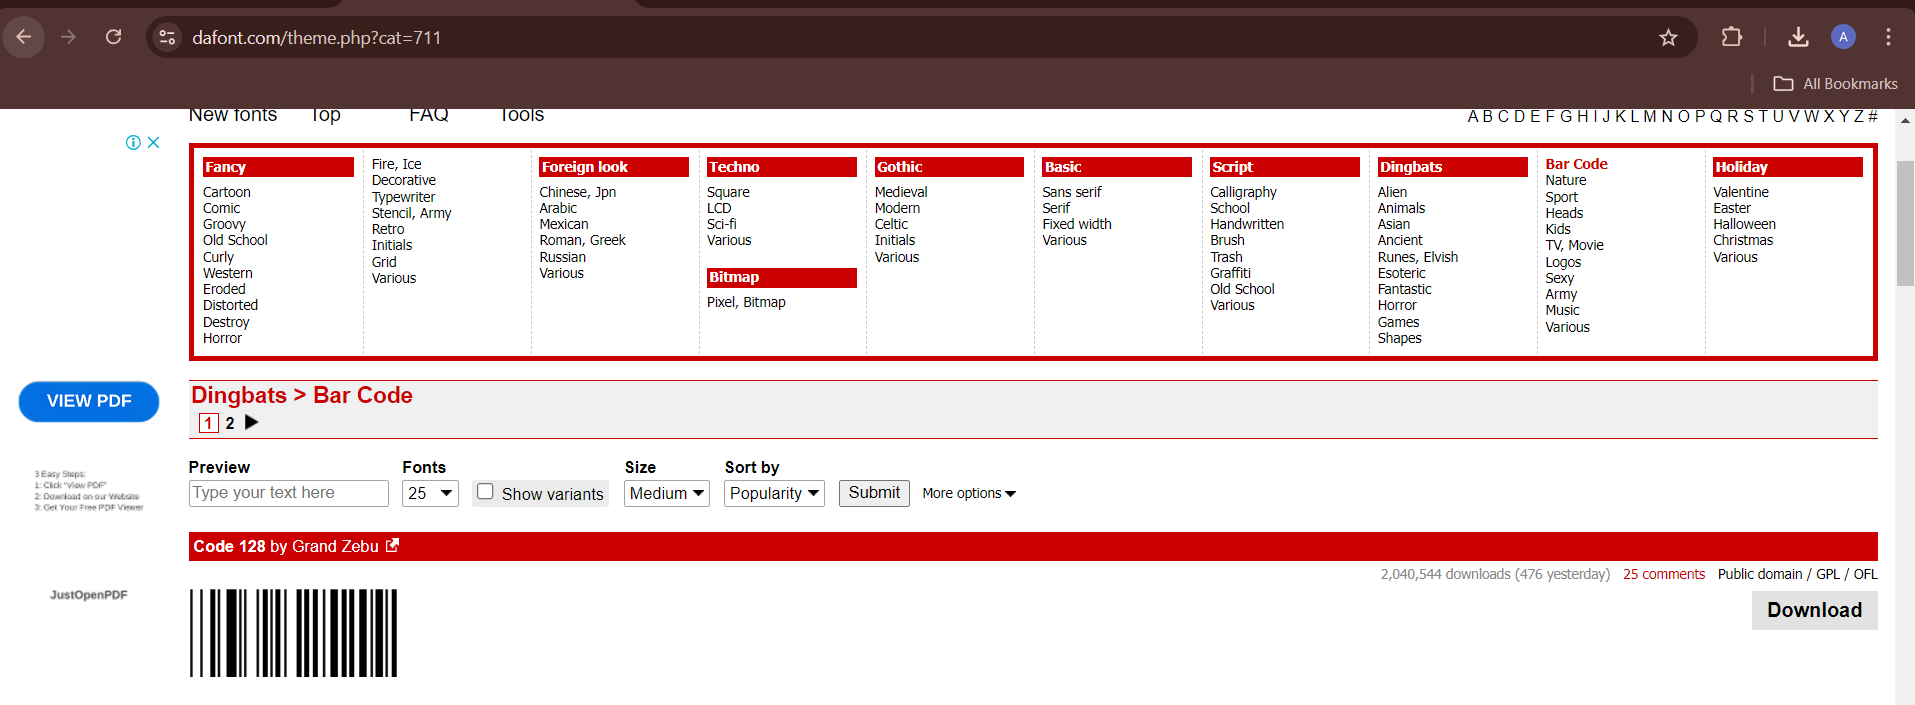Open the Fancy category header

[x=278, y=167]
